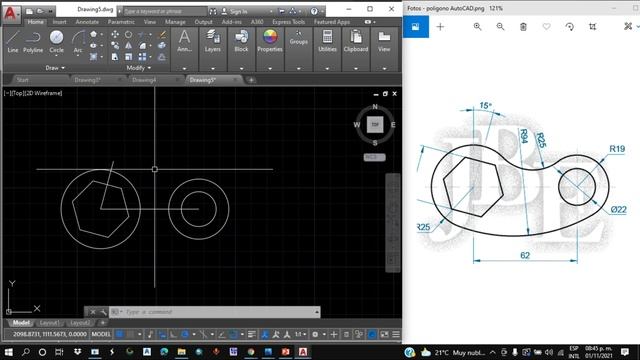Toggle Ortho mode in the status bar
This screenshot has height=360, width=640.
(x=173, y=334)
